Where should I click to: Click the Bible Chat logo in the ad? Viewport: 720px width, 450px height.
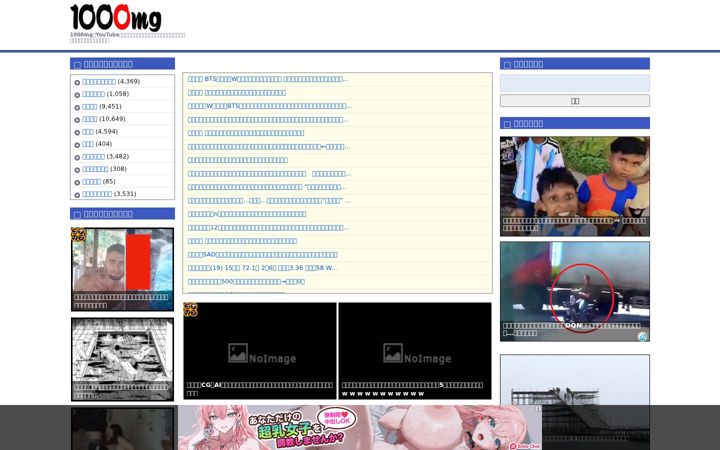pos(524,446)
